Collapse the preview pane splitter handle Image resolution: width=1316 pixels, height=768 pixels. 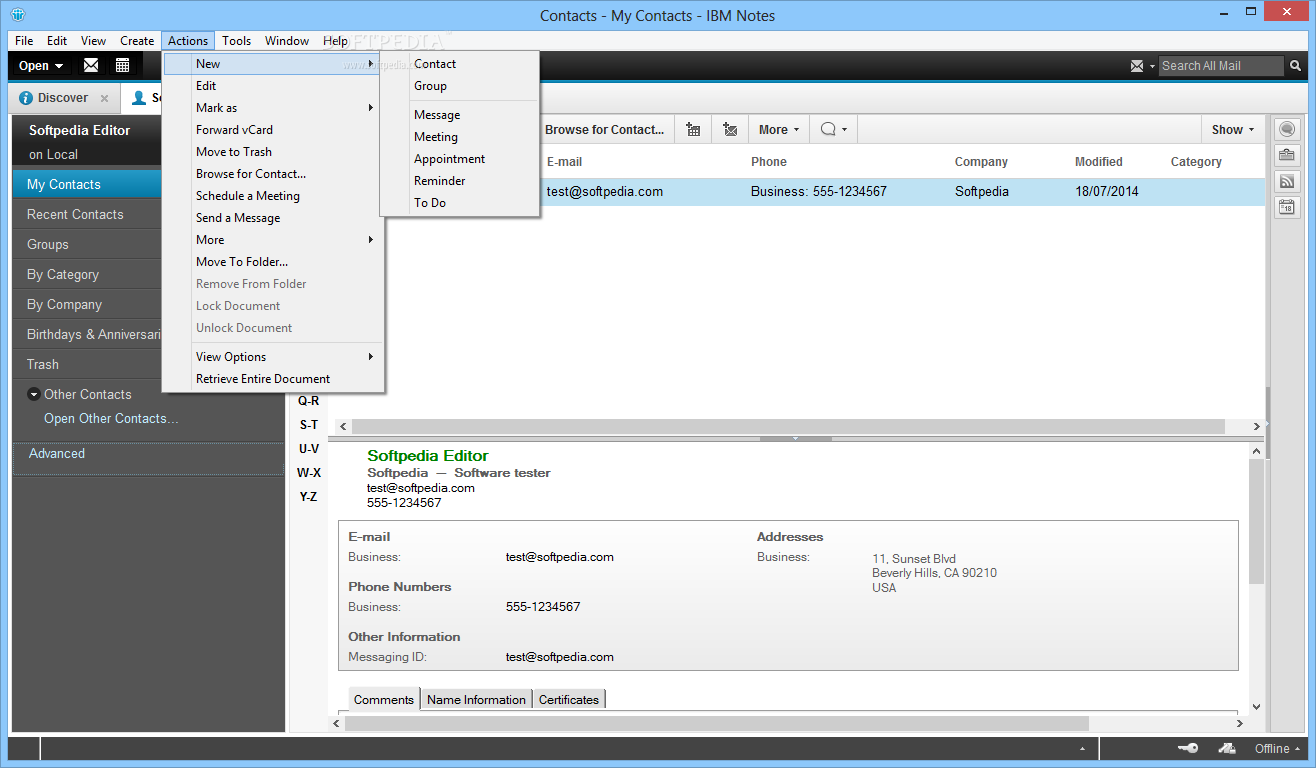[x=795, y=438]
